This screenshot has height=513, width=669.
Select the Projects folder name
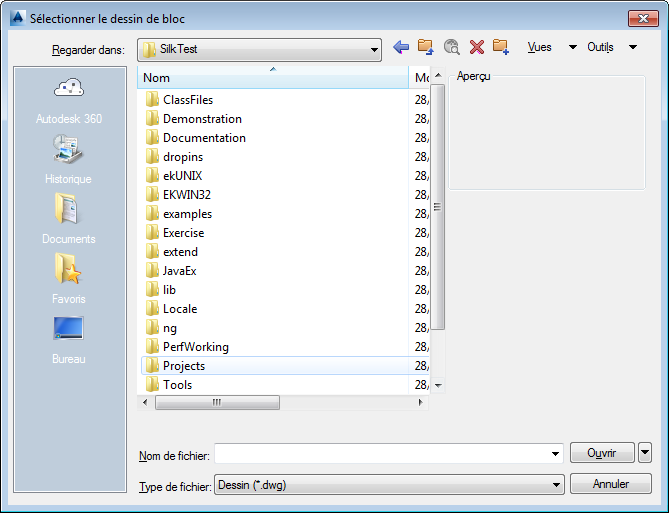coord(184,366)
